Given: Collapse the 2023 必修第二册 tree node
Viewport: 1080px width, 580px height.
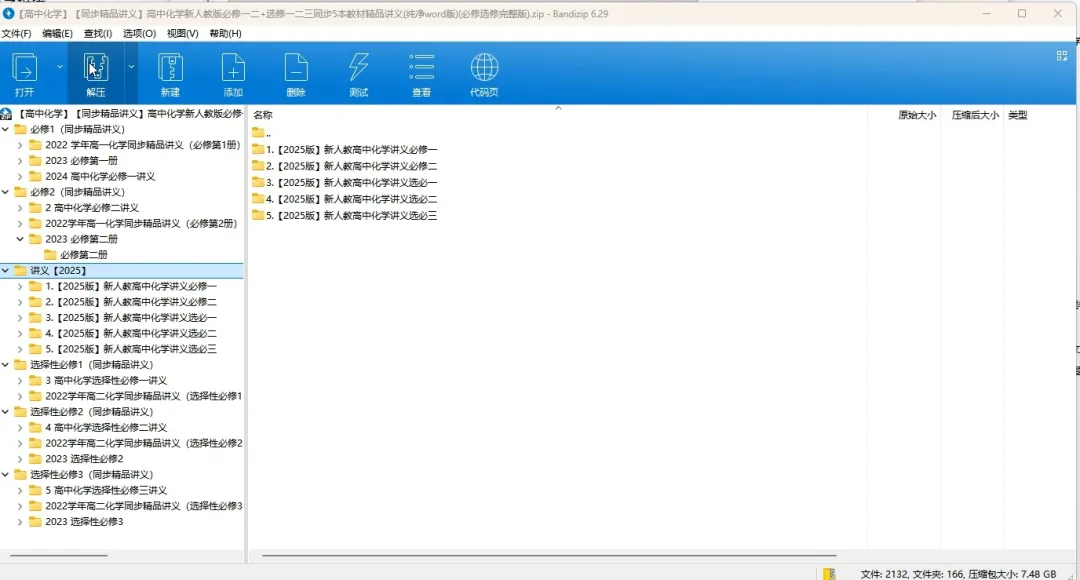Looking at the screenshot, I should [x=20, y=239].
